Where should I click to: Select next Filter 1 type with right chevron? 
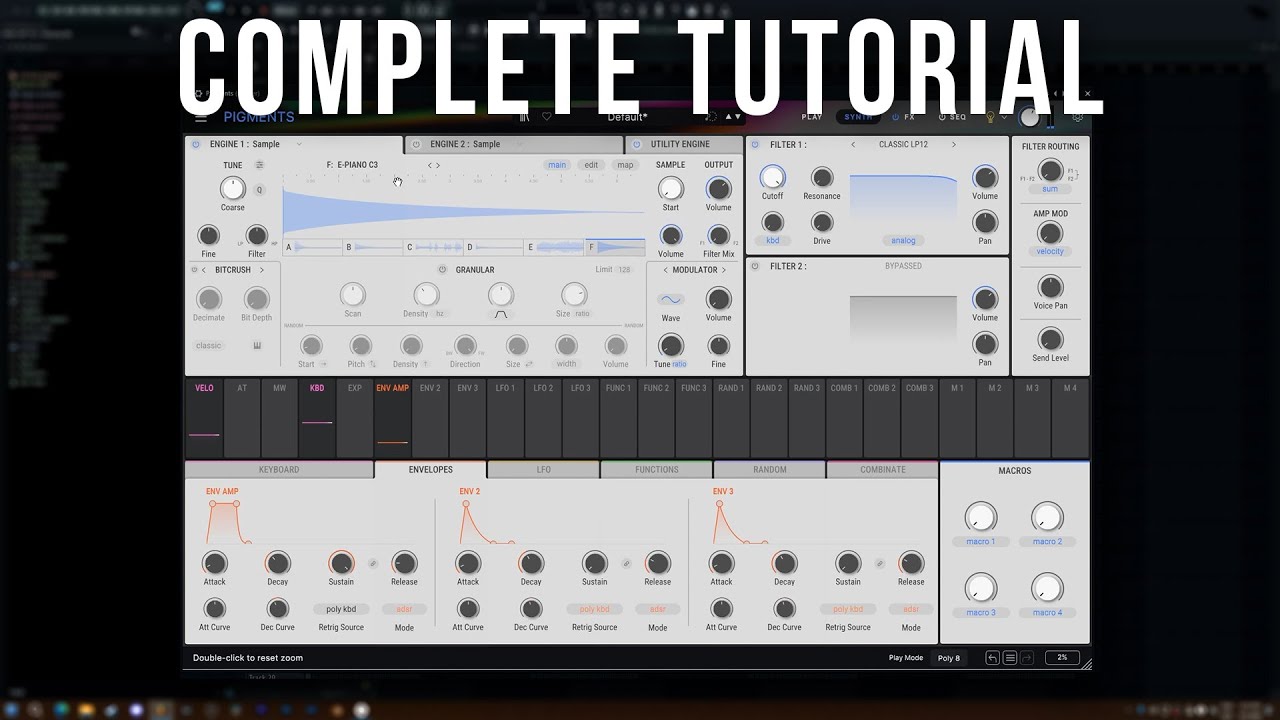tap(954, 144)
